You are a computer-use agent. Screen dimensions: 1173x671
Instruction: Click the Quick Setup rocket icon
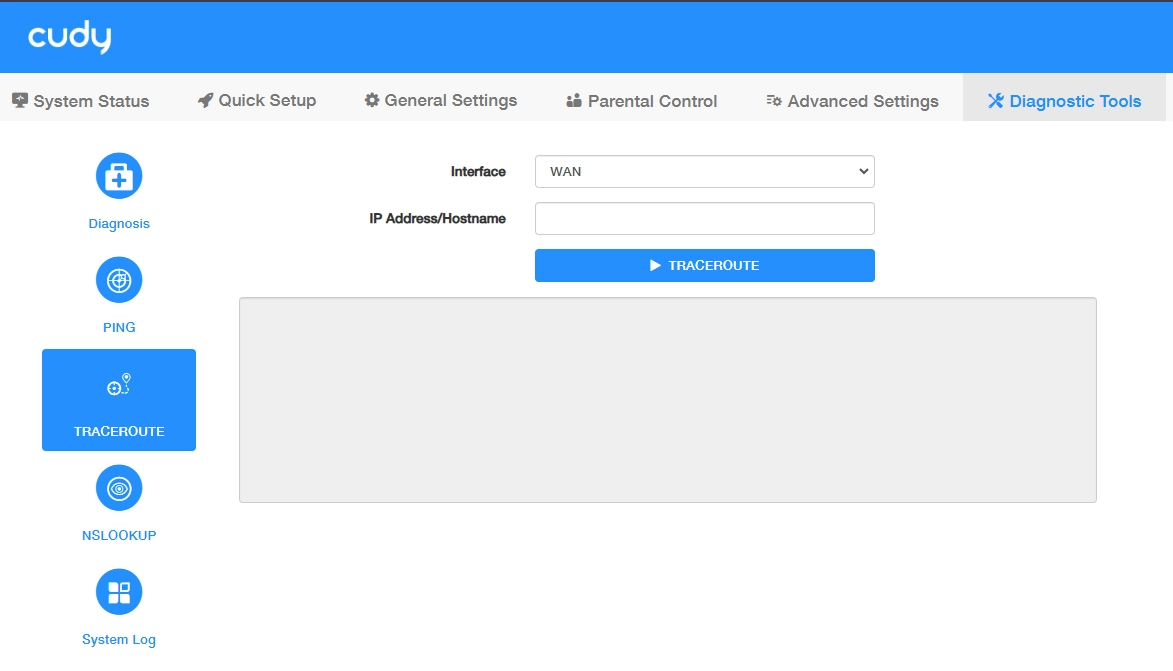(205, 100)
